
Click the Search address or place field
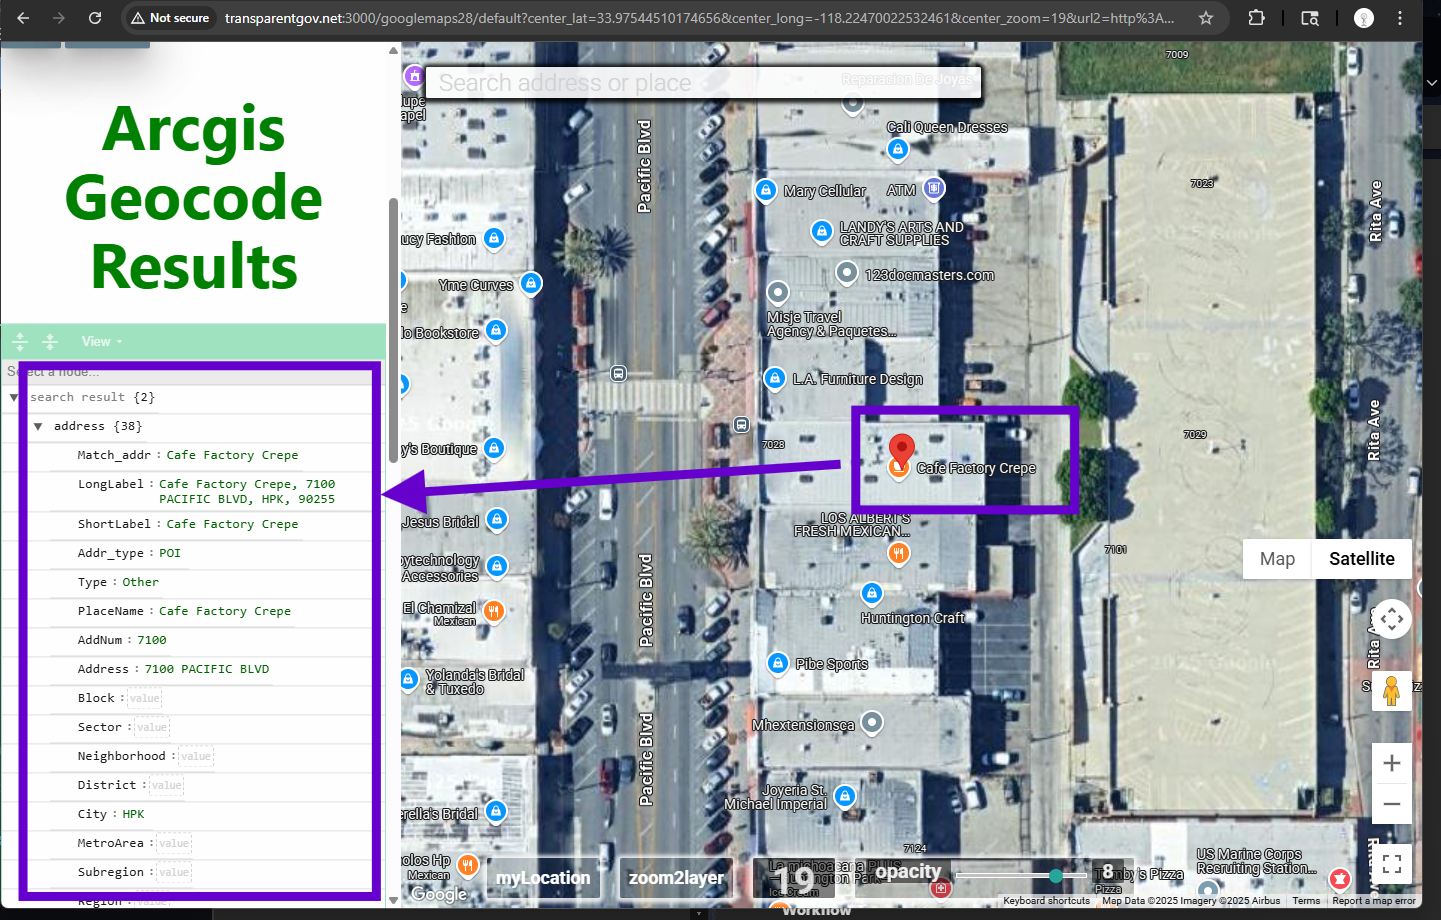(x=703, y=82)
